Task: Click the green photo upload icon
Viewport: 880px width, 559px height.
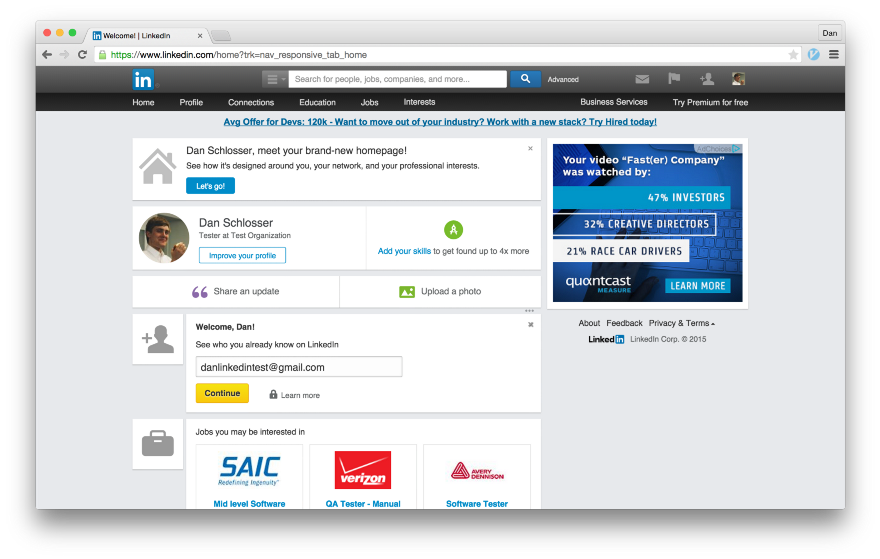Action: (407, 292)
